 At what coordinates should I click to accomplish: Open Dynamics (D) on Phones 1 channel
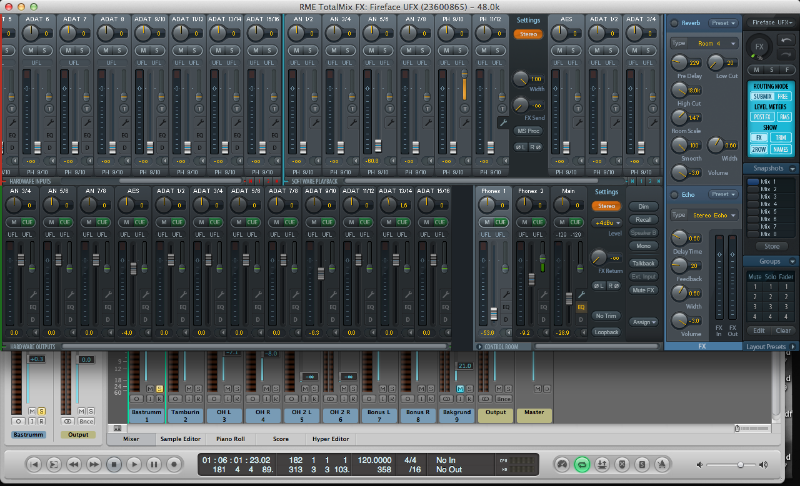click(x=506, y=320)
